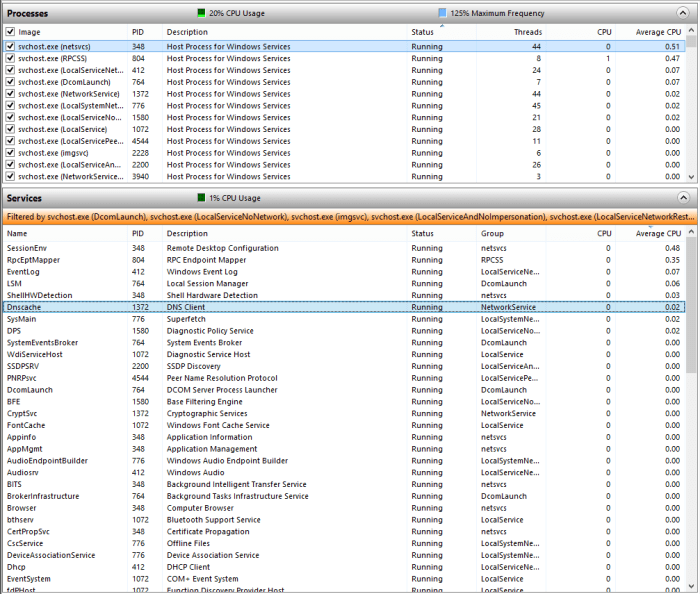
Task: Select the SystemEventsBroker service row
Action: (344, 343)
